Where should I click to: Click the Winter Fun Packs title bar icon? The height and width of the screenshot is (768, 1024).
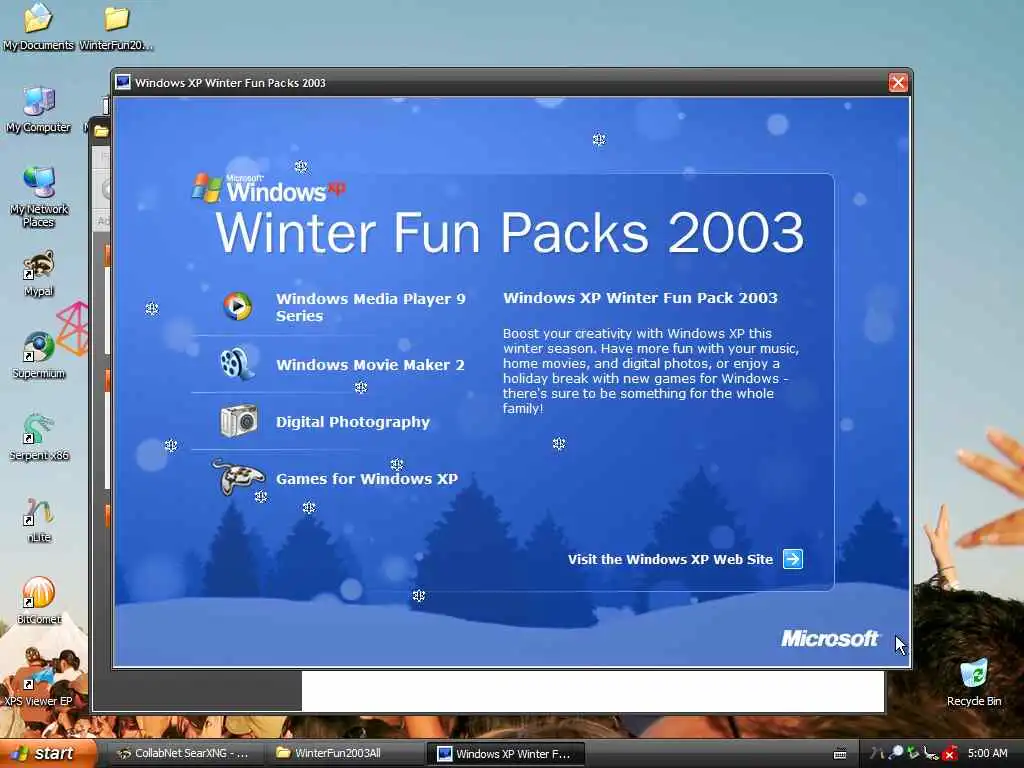point(123,82)
